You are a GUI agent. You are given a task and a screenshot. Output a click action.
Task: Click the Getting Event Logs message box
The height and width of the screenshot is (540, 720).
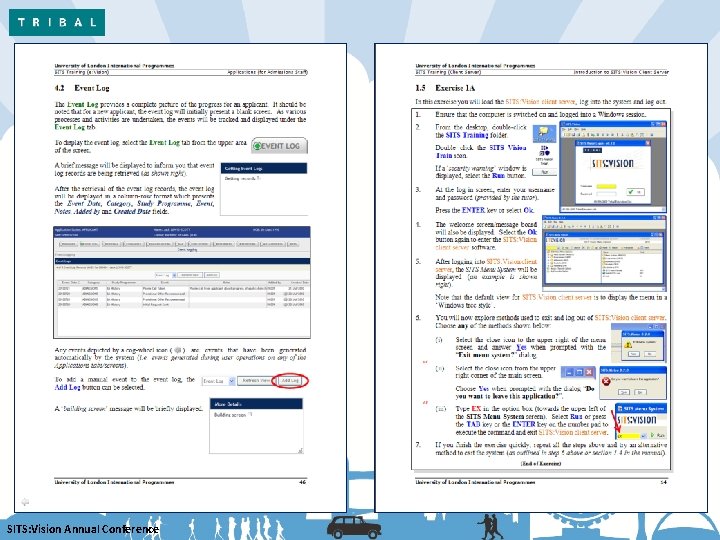point(264,189)
